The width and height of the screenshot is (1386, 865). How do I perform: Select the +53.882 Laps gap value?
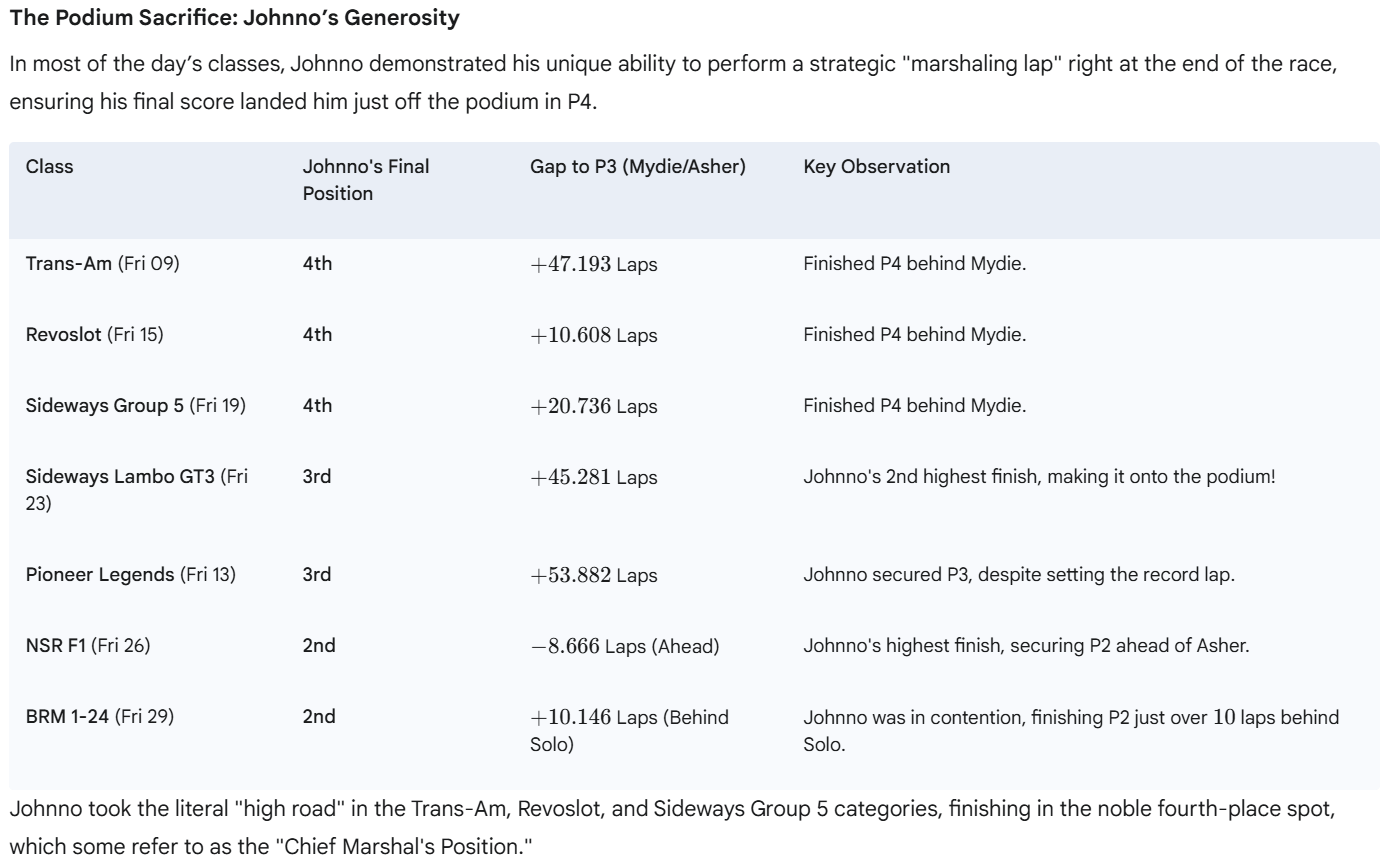point(593,576)
